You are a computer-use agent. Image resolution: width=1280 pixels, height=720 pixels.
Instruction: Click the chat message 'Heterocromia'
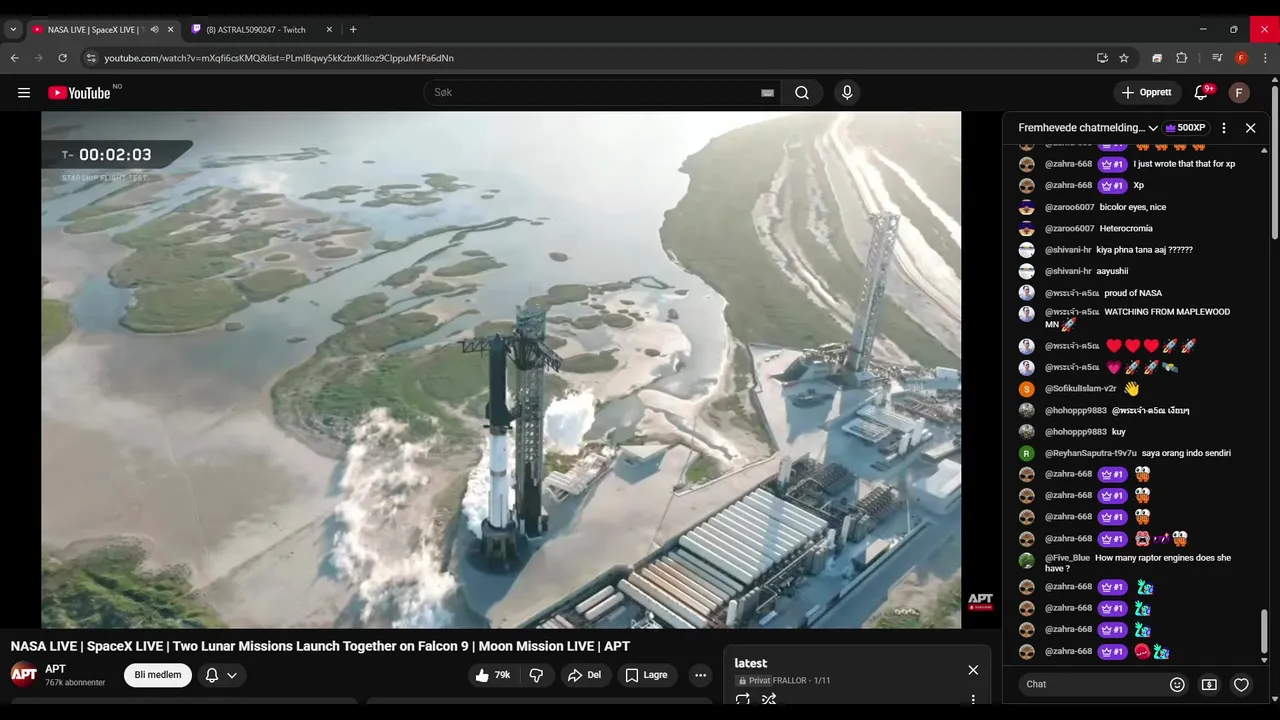(1126, 229)
